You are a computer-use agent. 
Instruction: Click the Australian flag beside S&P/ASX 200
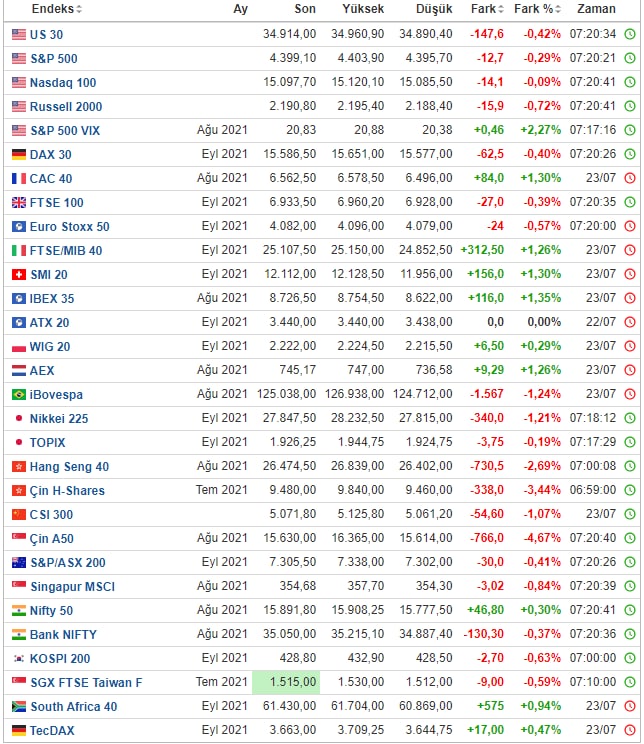click(19, 562)
